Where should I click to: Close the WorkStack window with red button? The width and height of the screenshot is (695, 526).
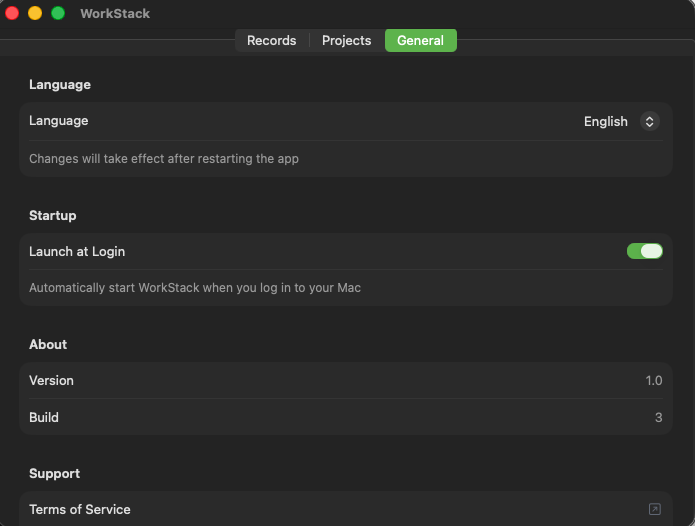12,13
